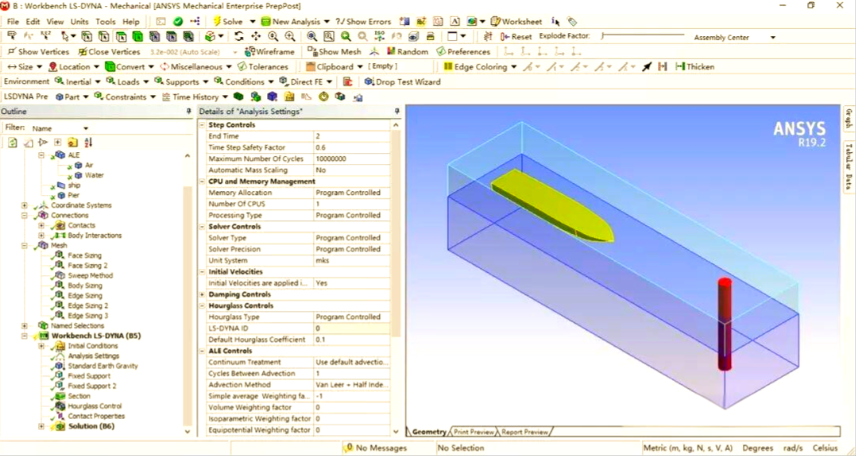Click the clock icon in the LSDYNA Pre toolbar
Screen dimensions: 856x456
point(323,97)
